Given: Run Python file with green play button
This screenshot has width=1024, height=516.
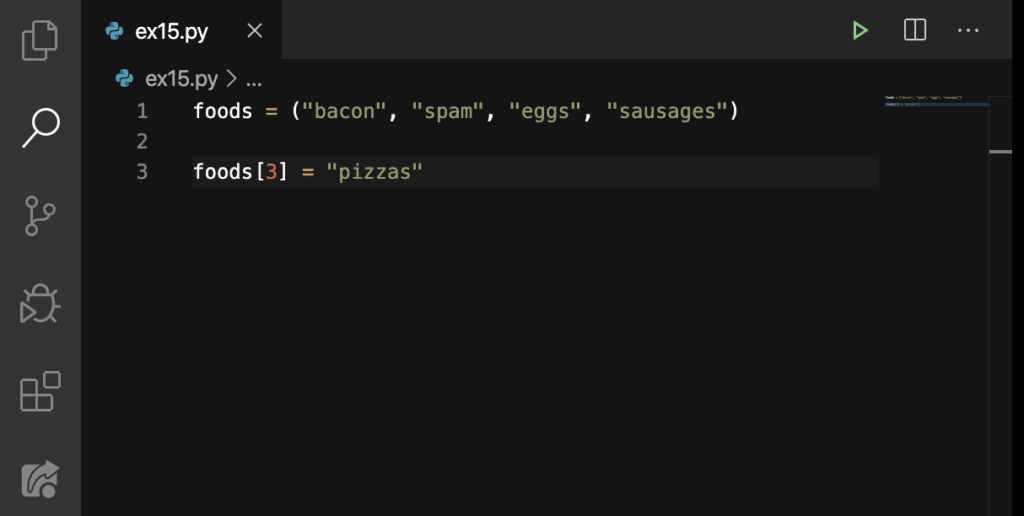Looking at the screenshot, I should pyautogui.click(x=860, y=30).
